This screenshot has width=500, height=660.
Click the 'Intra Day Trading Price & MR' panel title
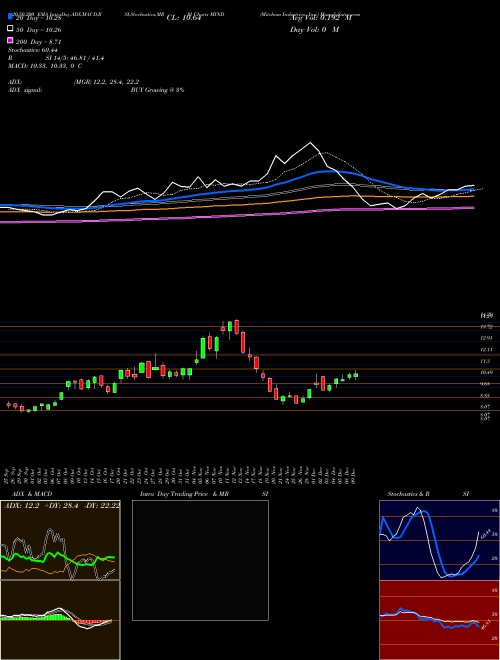(184, 494)
